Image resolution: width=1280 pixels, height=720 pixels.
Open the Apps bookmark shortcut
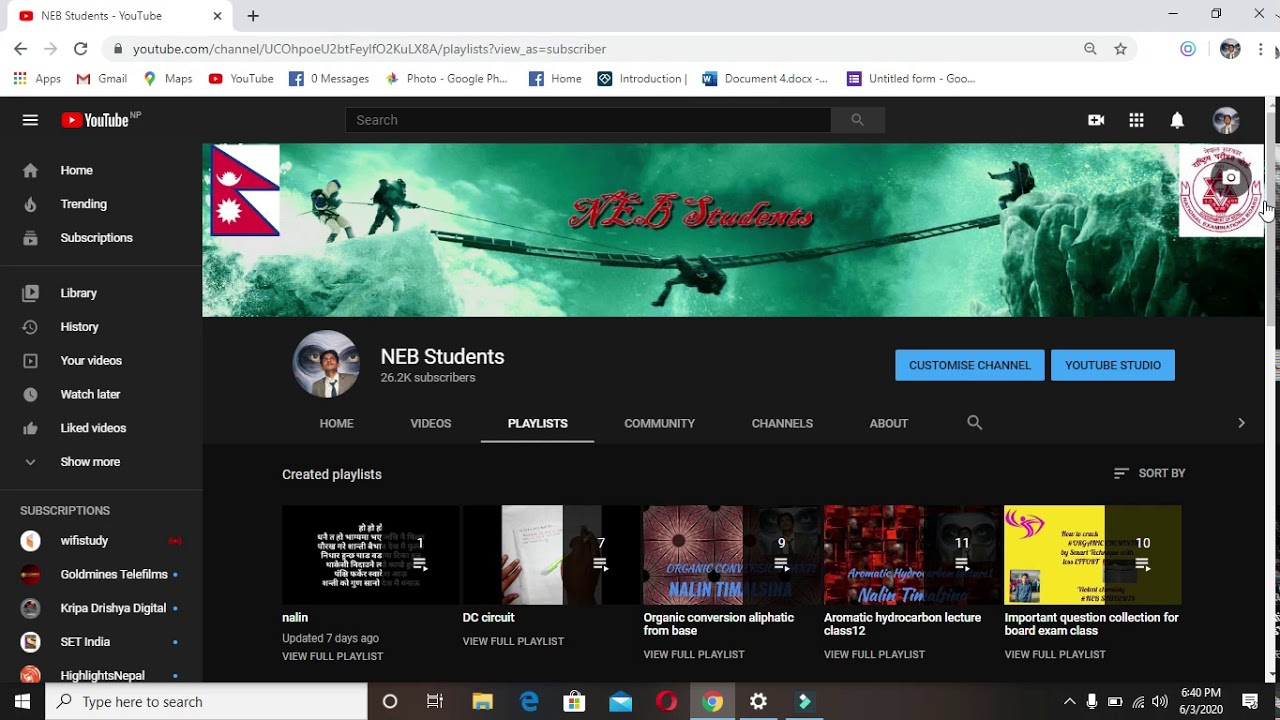click(x=37, y=79)
